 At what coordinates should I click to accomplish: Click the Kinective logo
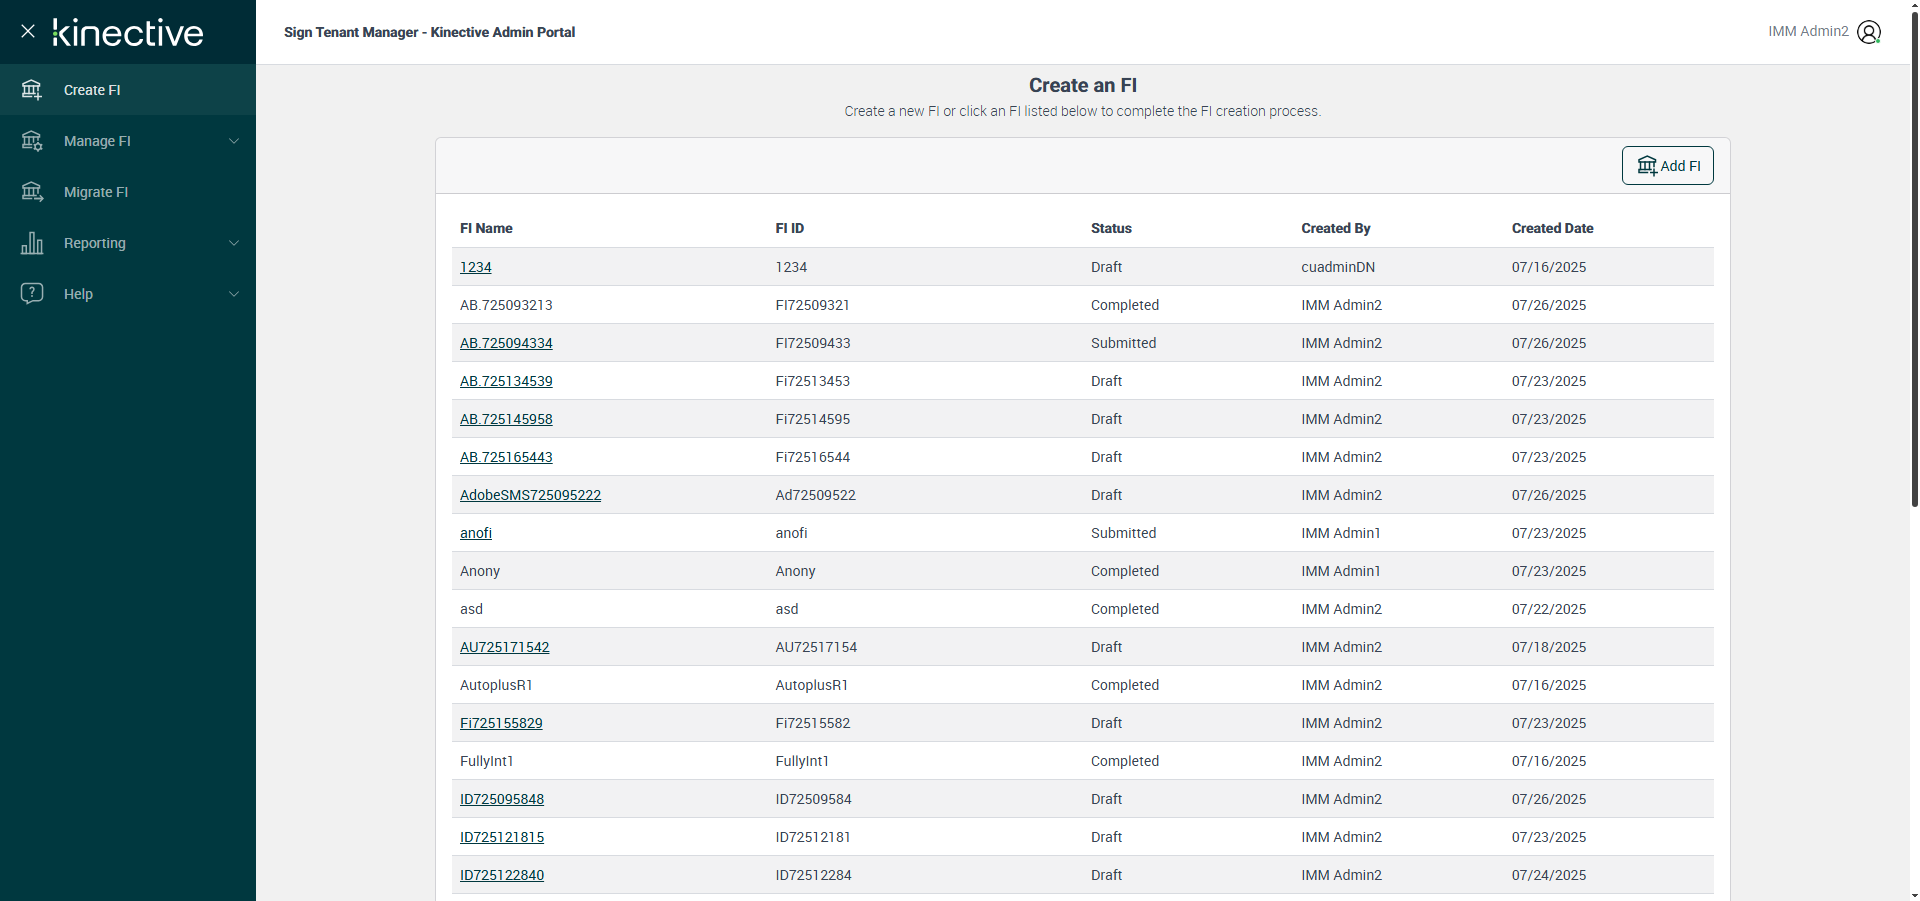[x=128, y=33]
